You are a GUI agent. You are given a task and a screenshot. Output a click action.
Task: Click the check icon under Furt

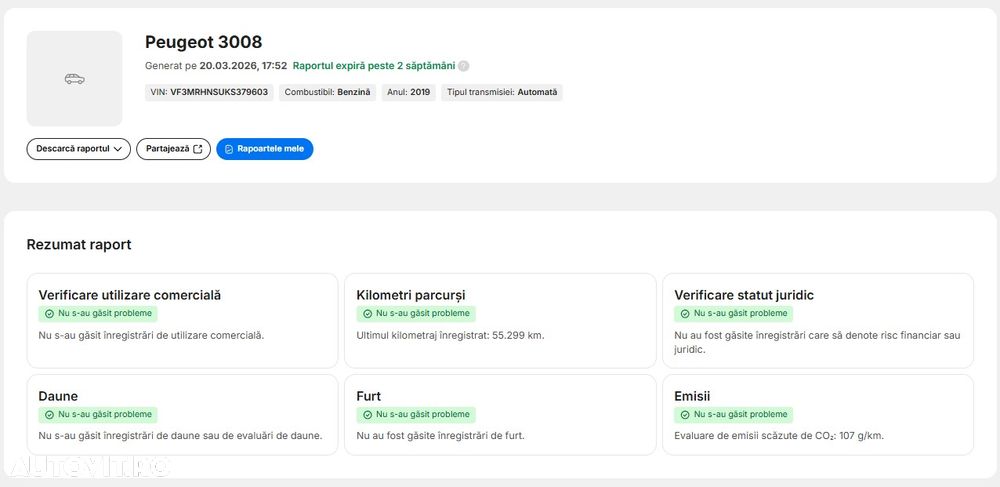(367, 414)
